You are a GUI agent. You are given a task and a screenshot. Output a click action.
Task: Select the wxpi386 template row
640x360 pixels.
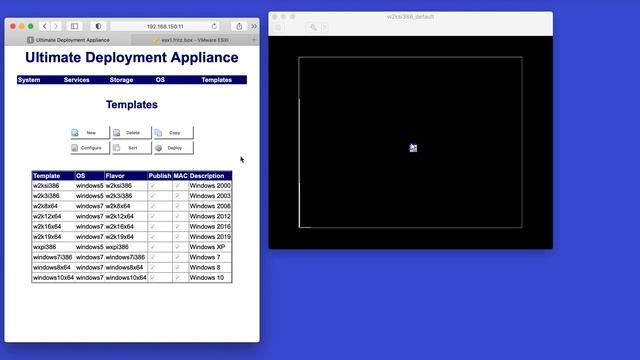coord(132,247)
